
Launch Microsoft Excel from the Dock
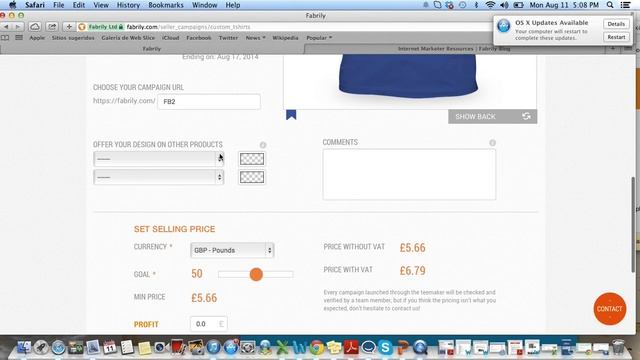click(282, 347)
